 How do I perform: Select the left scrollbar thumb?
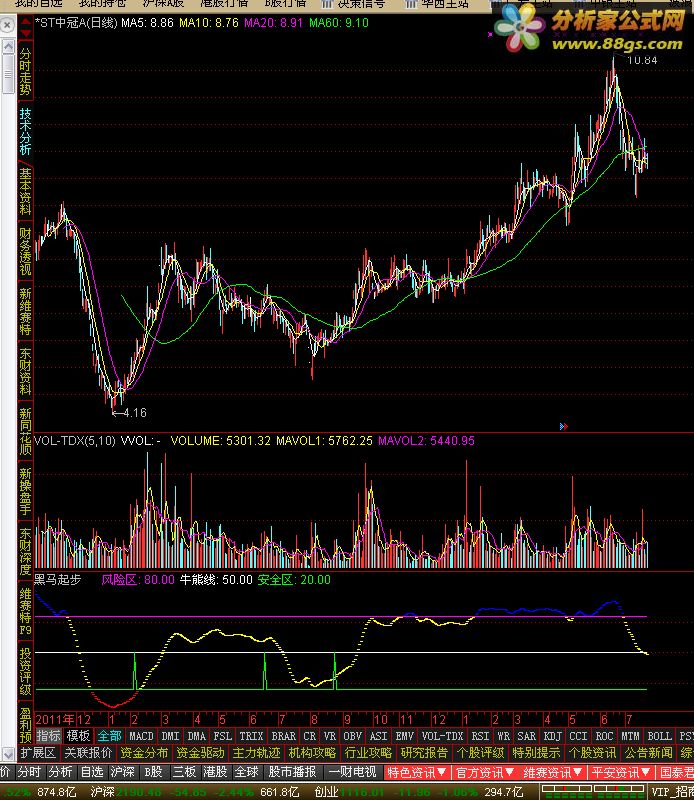8,74
